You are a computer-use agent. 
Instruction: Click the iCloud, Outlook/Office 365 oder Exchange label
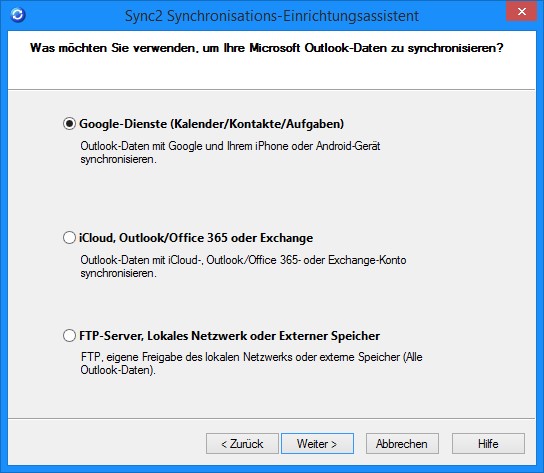pos(196,238)
